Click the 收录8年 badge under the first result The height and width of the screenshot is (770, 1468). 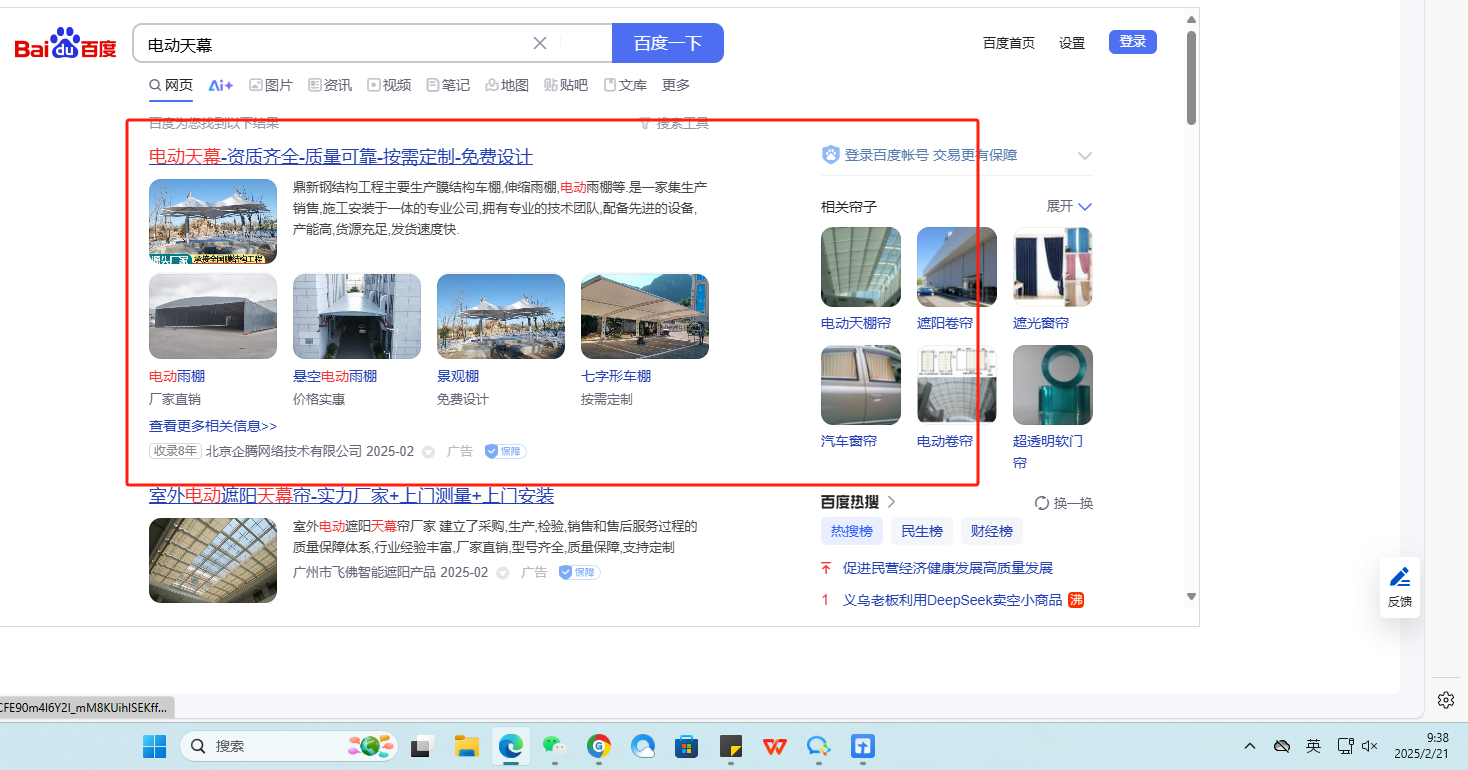[x=175, y=451]
